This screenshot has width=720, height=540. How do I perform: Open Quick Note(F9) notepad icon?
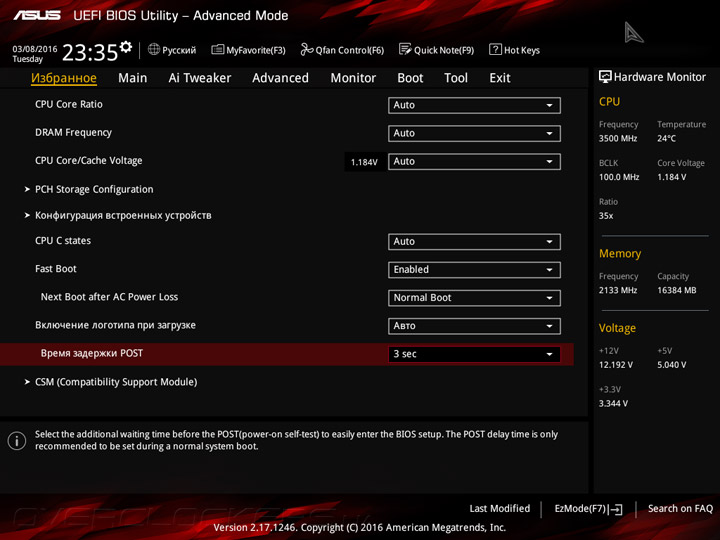(405, 49)
